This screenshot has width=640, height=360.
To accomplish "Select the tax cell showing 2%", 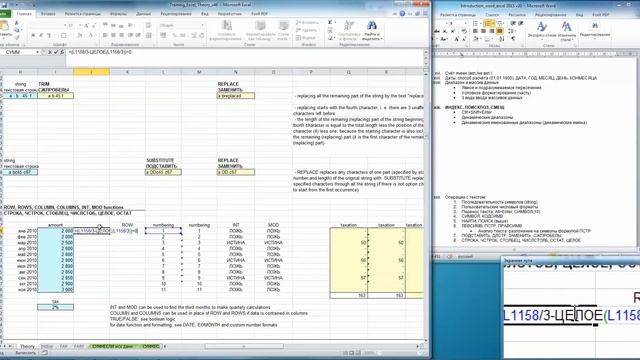I will pos(56,307).
